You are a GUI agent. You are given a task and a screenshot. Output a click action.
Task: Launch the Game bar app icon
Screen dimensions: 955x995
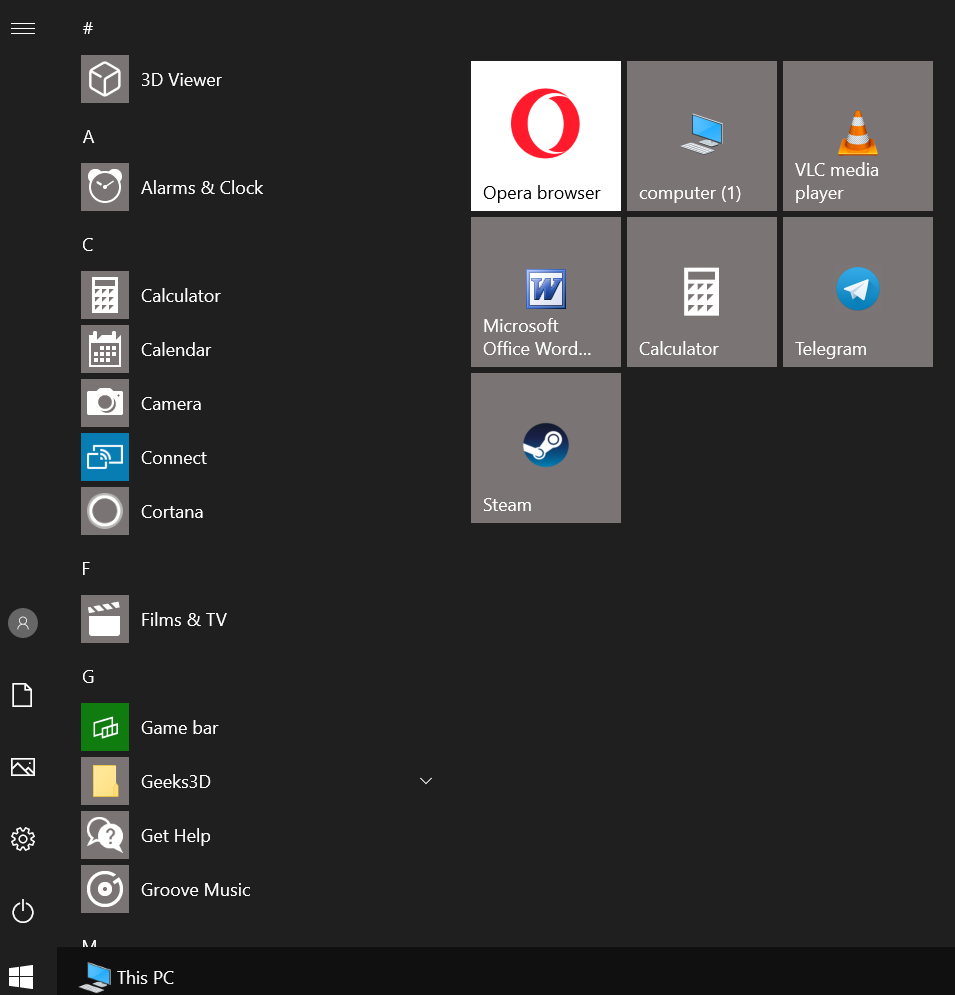click(105, 727)
